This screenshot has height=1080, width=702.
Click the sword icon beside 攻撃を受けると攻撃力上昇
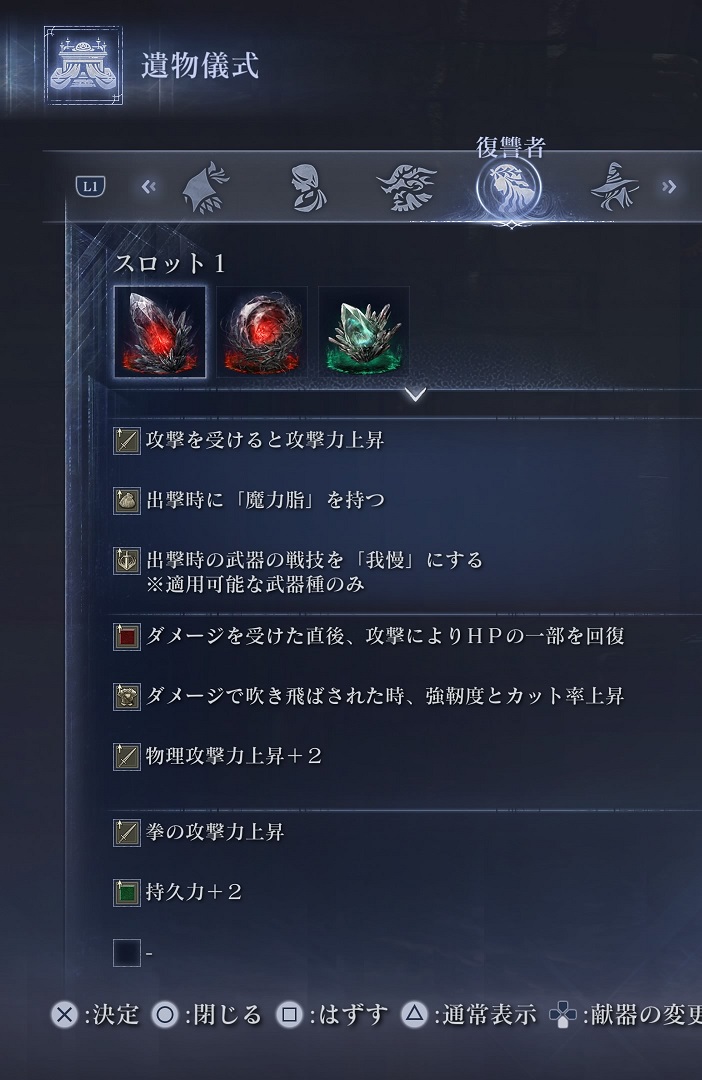coord(127,441)
